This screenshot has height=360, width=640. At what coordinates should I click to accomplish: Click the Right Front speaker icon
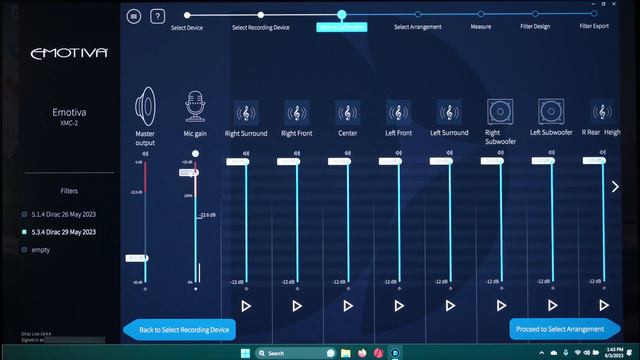coord(297,113)
